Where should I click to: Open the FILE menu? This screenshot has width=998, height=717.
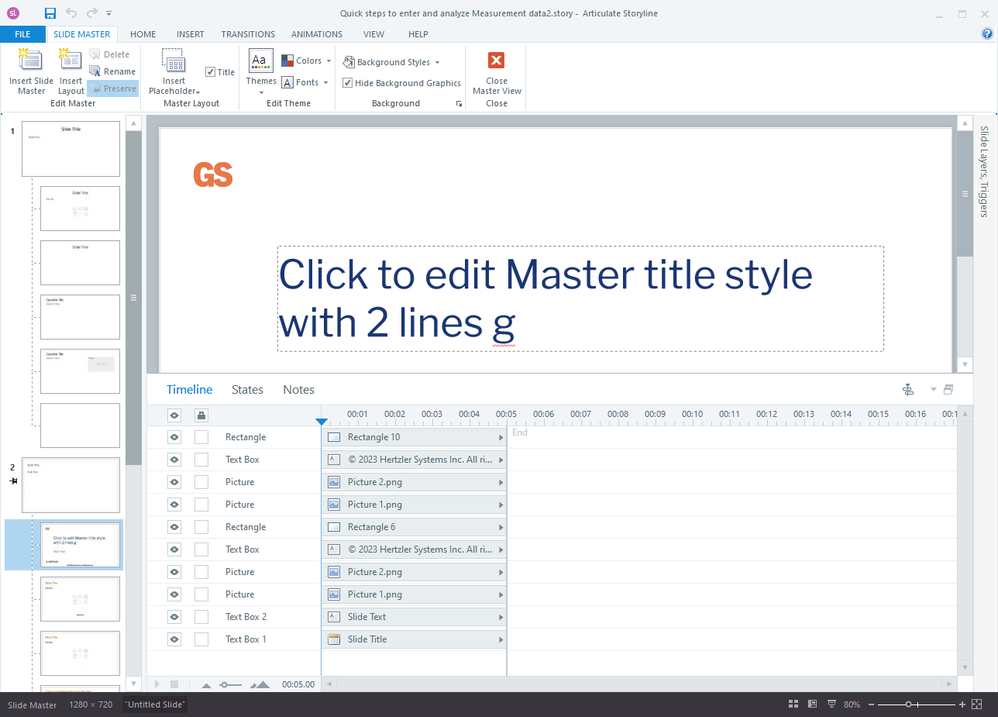22,34
